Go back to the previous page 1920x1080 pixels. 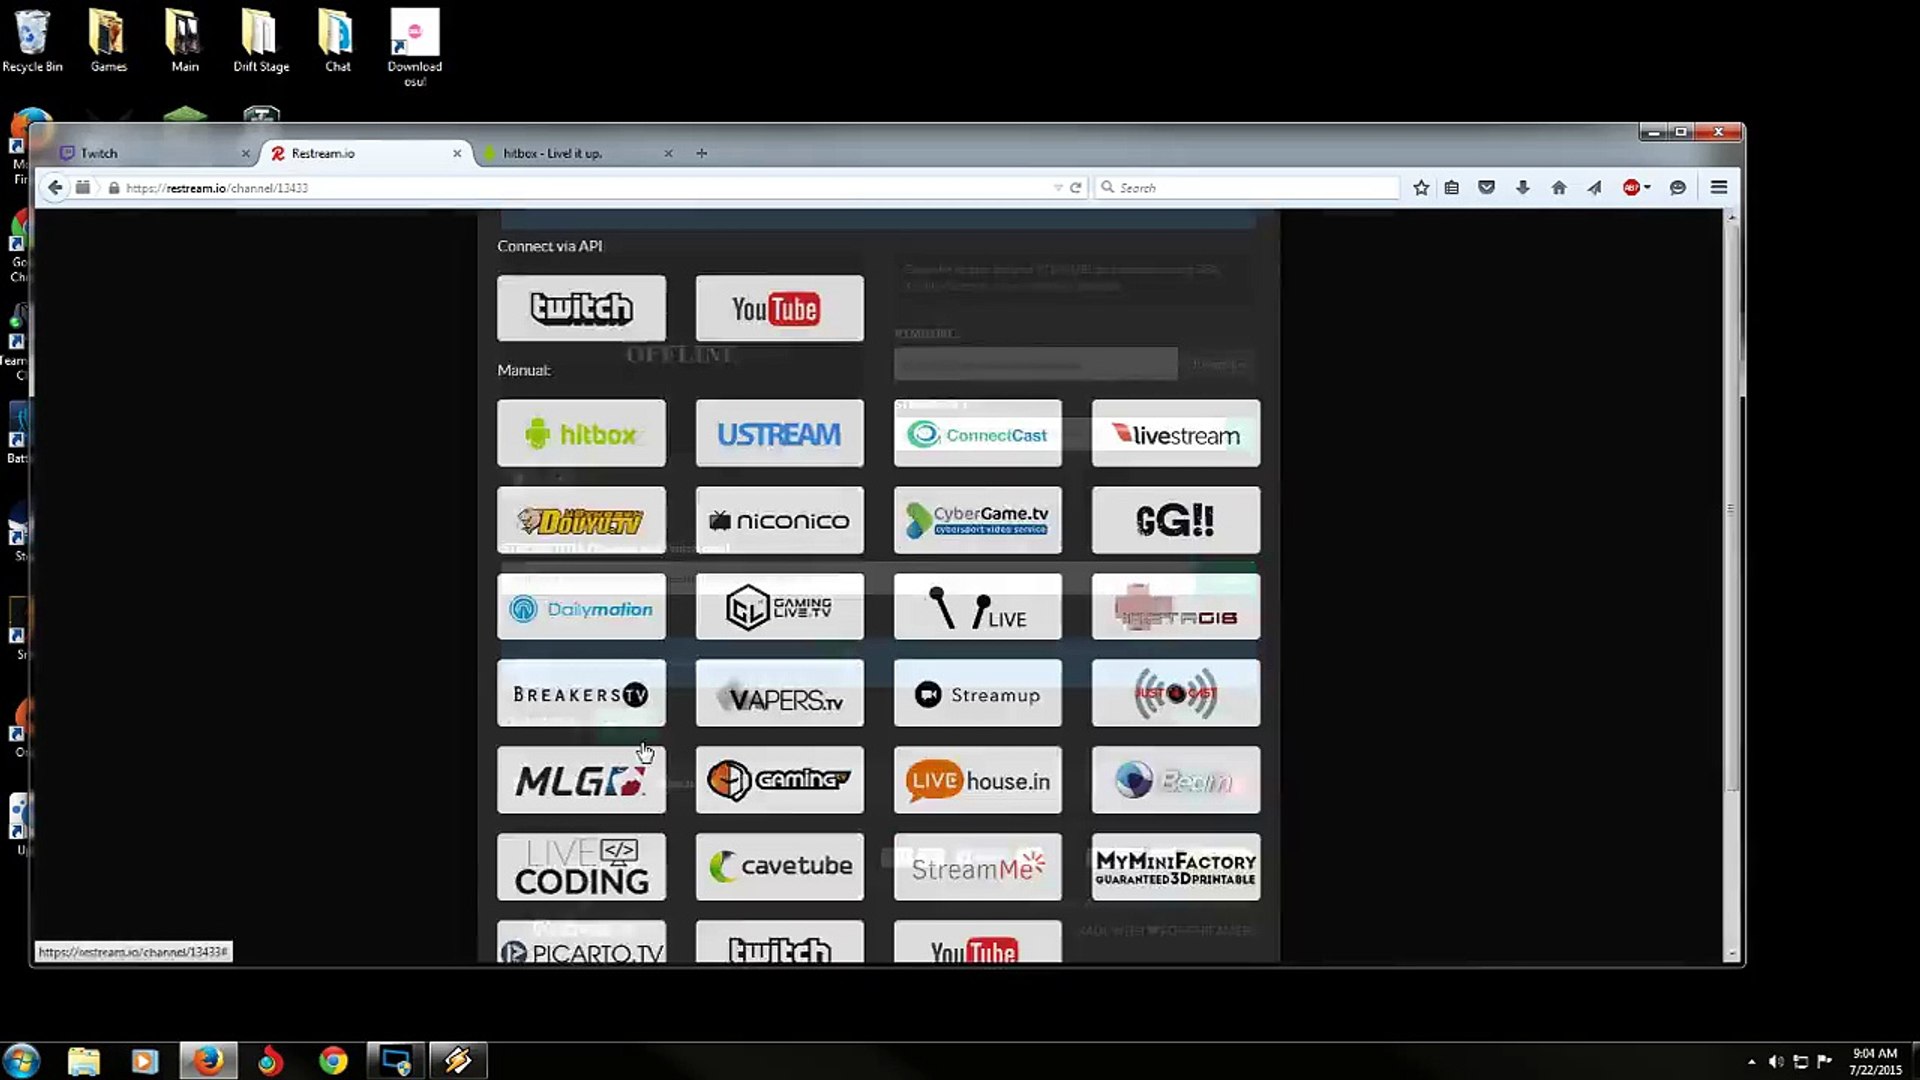(x=55, y=187)
